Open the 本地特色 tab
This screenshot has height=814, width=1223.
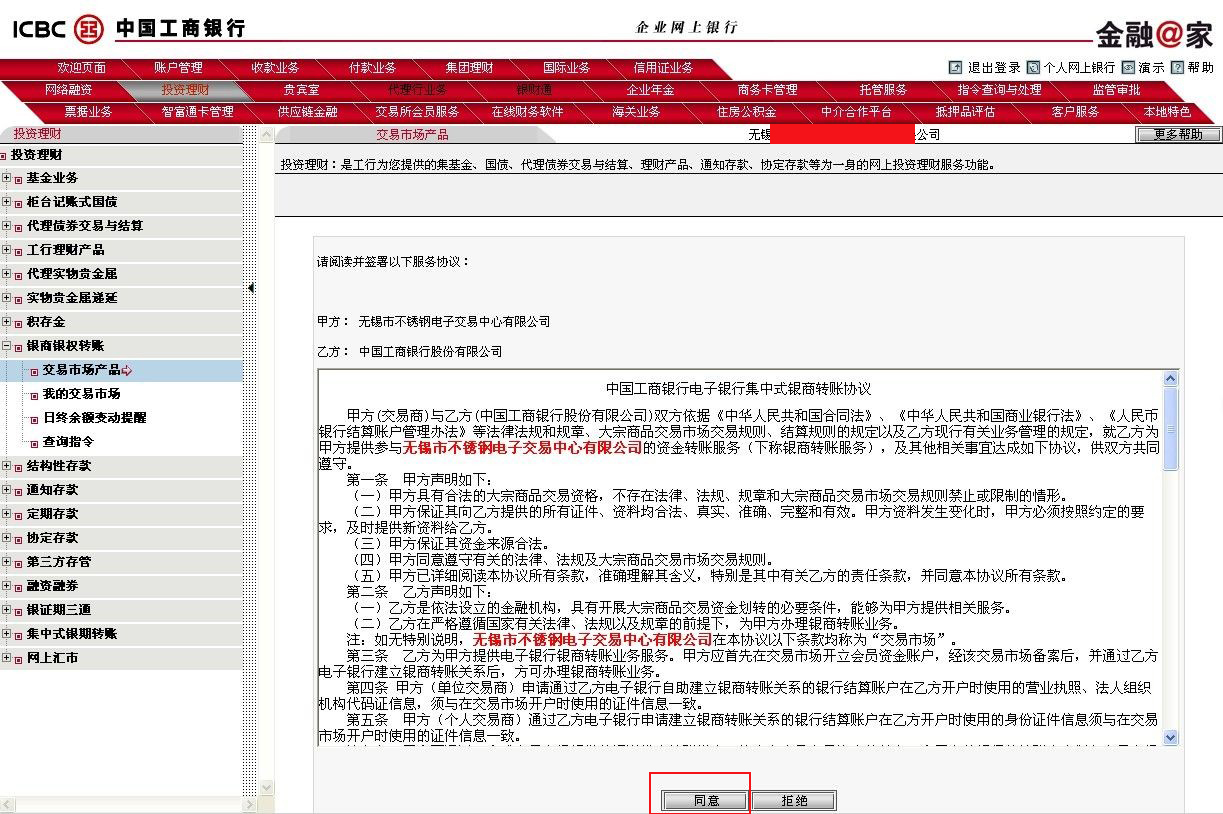tap(1167, 112)
